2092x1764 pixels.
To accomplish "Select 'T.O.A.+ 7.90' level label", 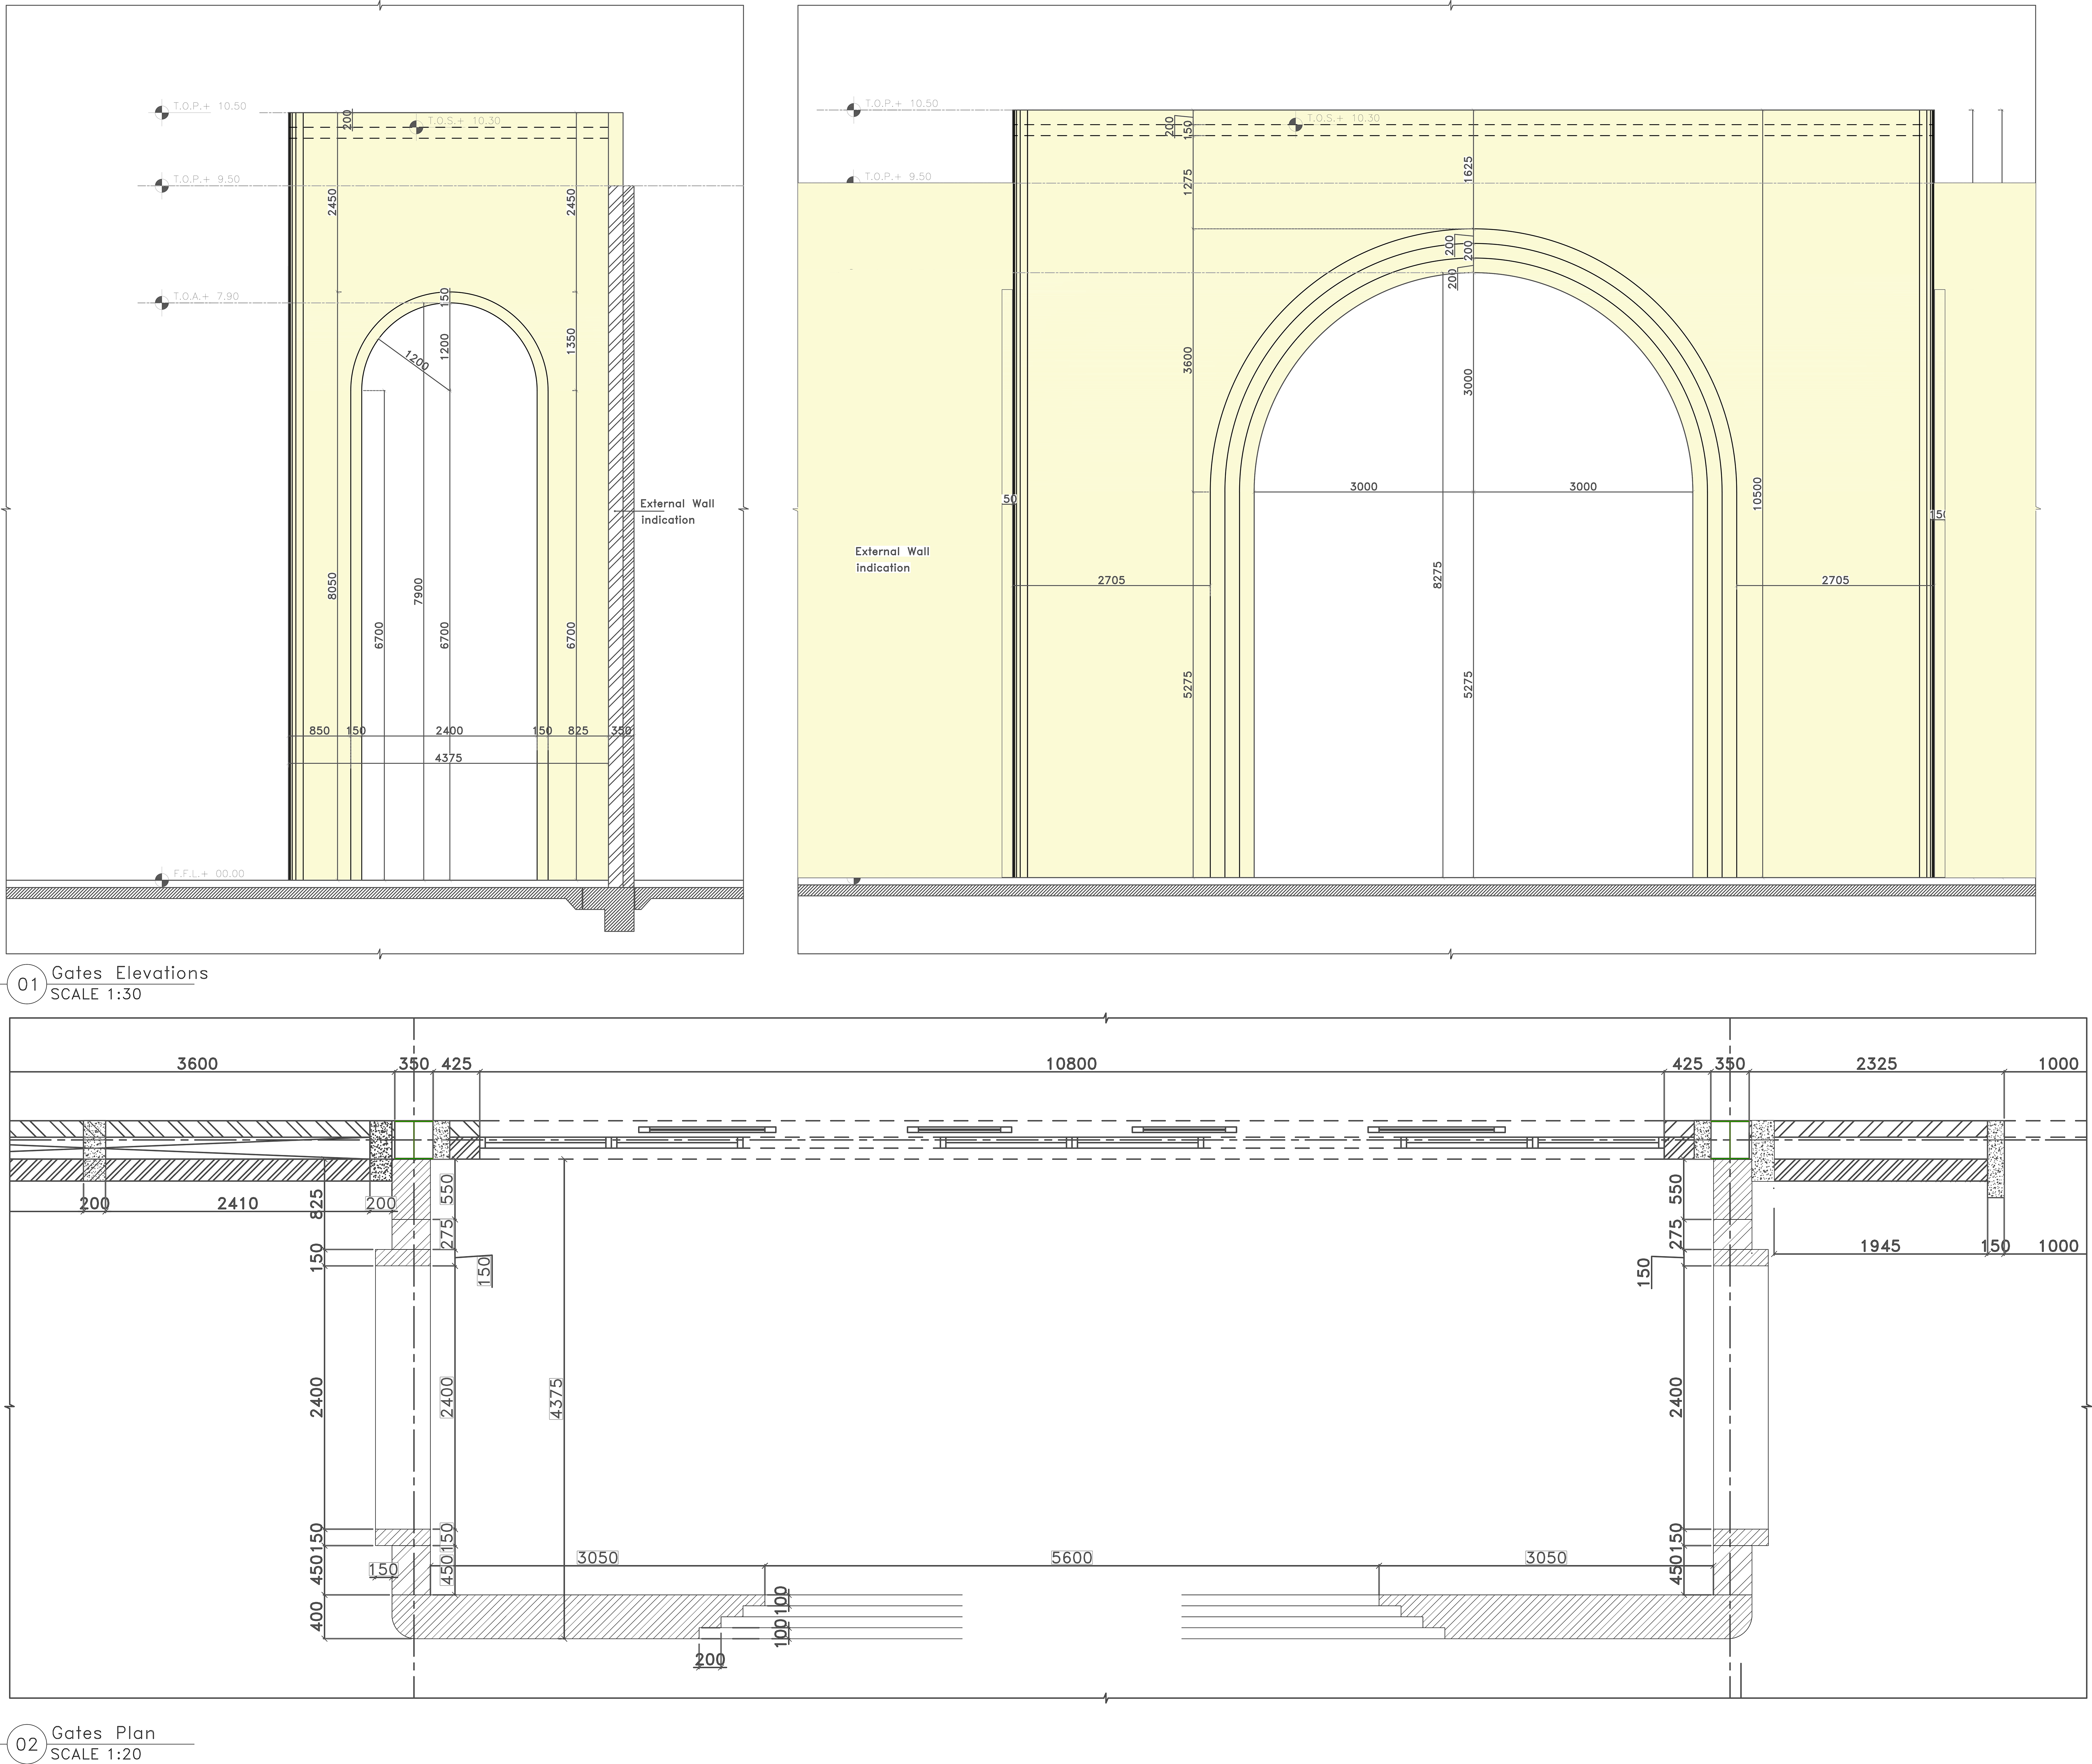I will pos(206,297).
